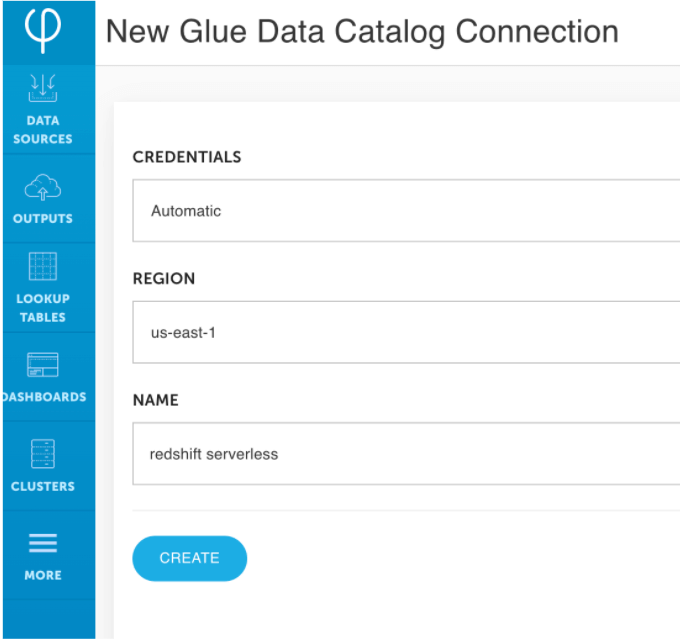This screenshot has width=680, height=639.
Task: Open the More hamburger menu icon
Action: 43,543
